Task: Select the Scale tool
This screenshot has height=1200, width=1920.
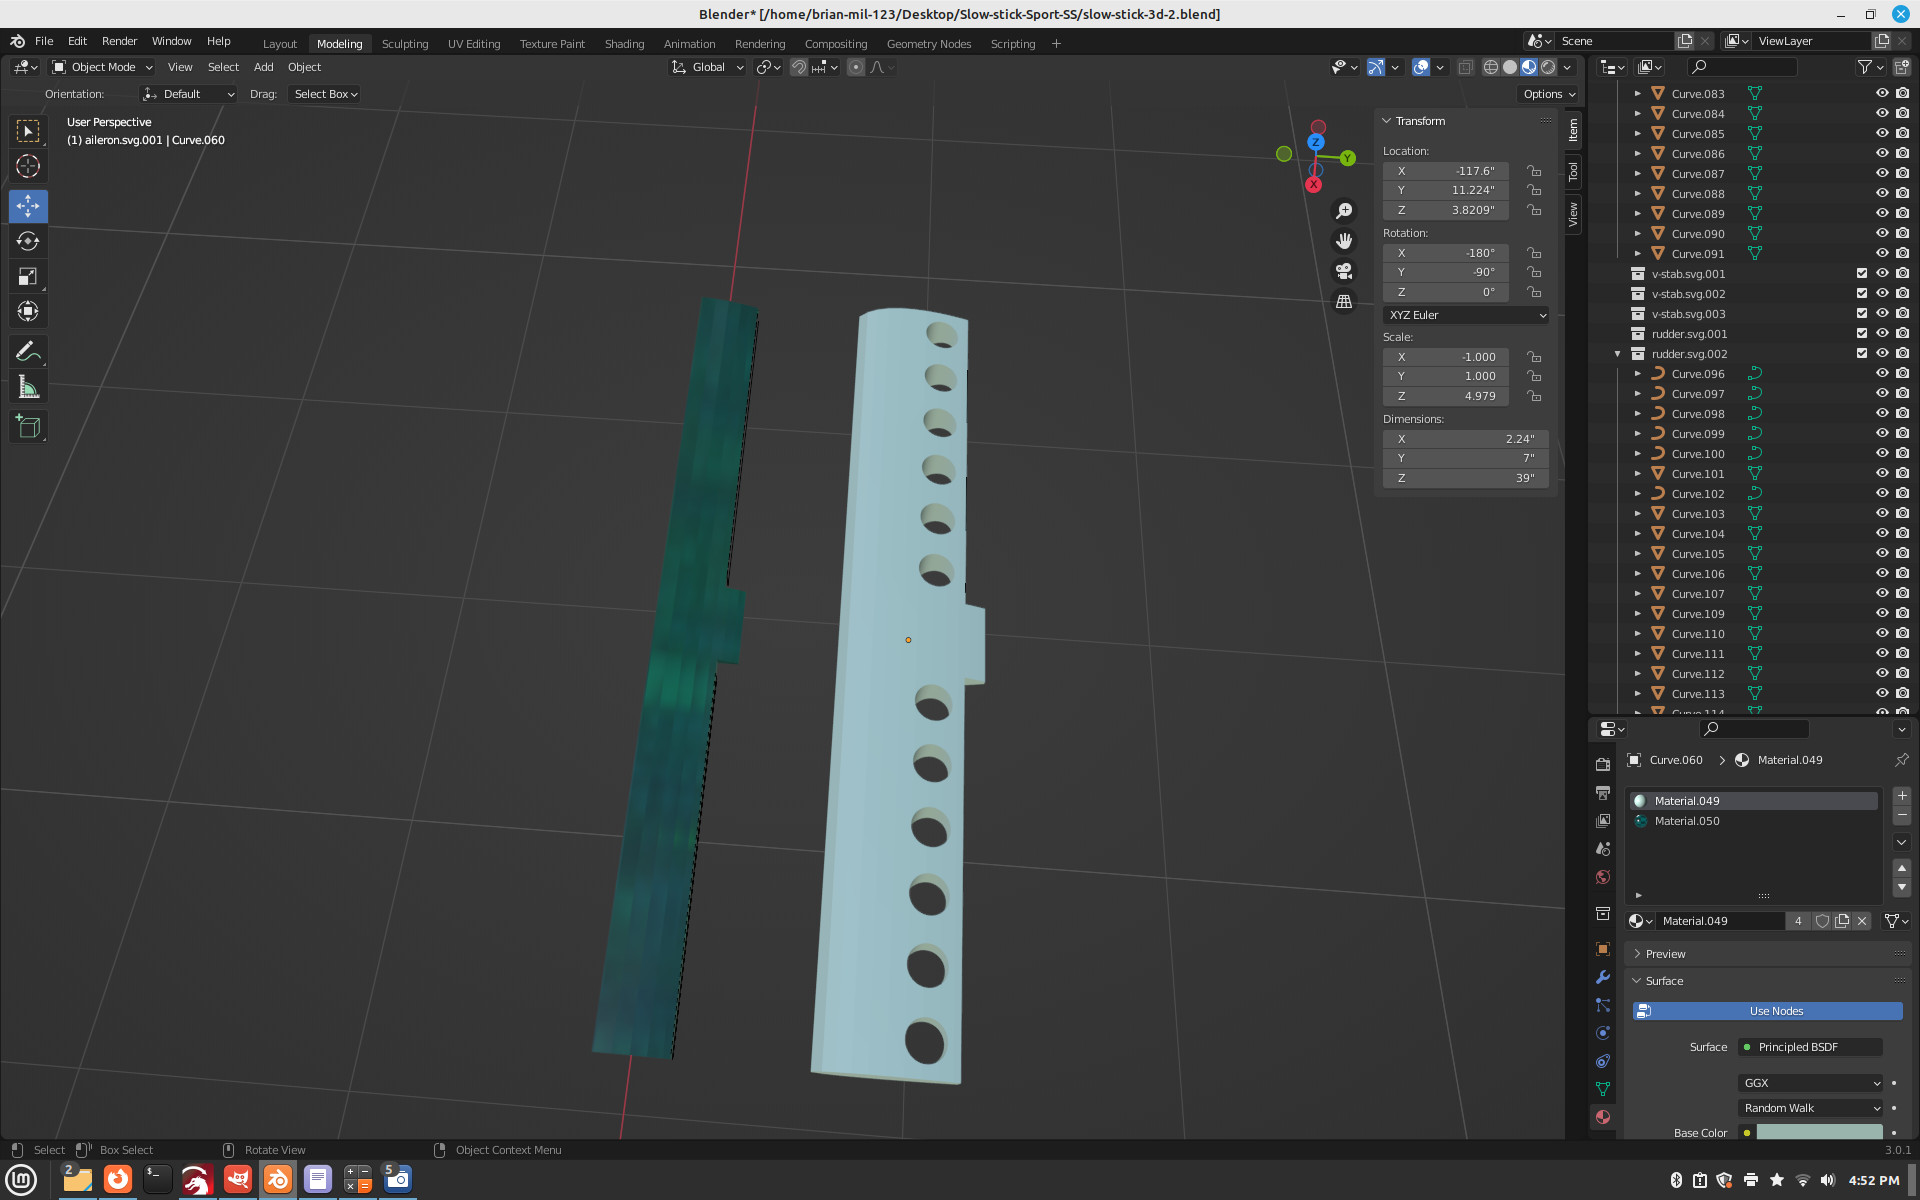Action: coord(28,276)
